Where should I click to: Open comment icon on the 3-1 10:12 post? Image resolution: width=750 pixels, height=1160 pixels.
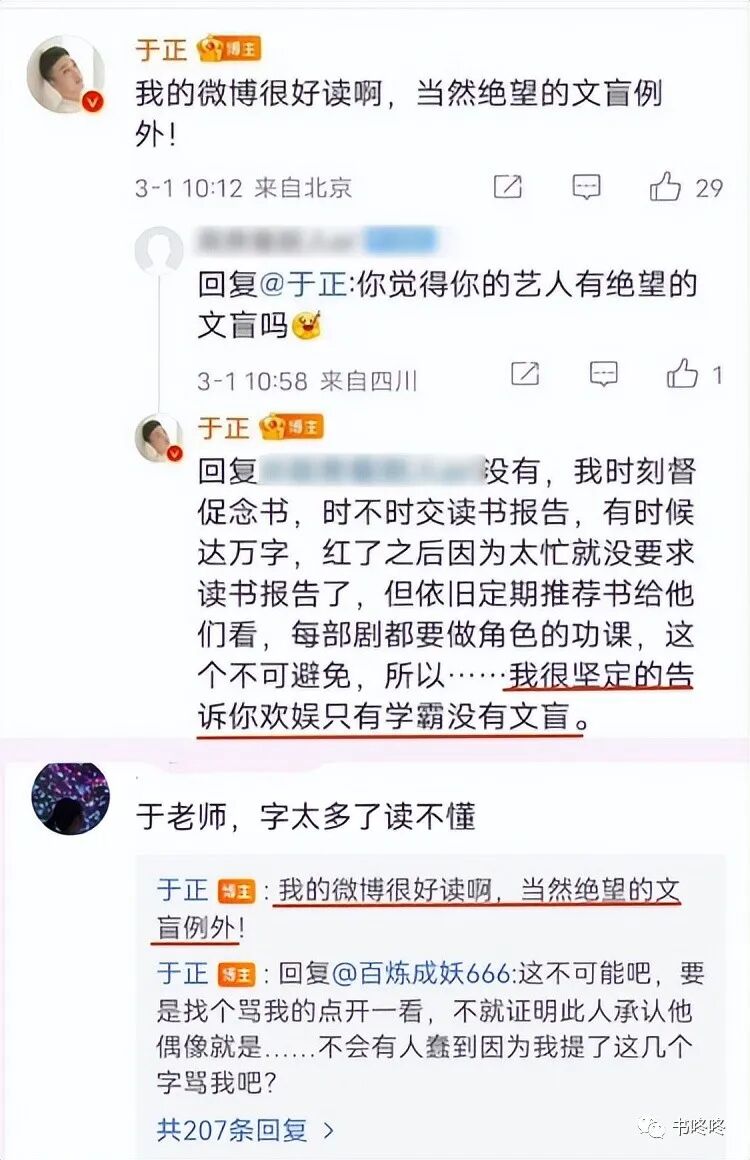(x=586, y=186)
